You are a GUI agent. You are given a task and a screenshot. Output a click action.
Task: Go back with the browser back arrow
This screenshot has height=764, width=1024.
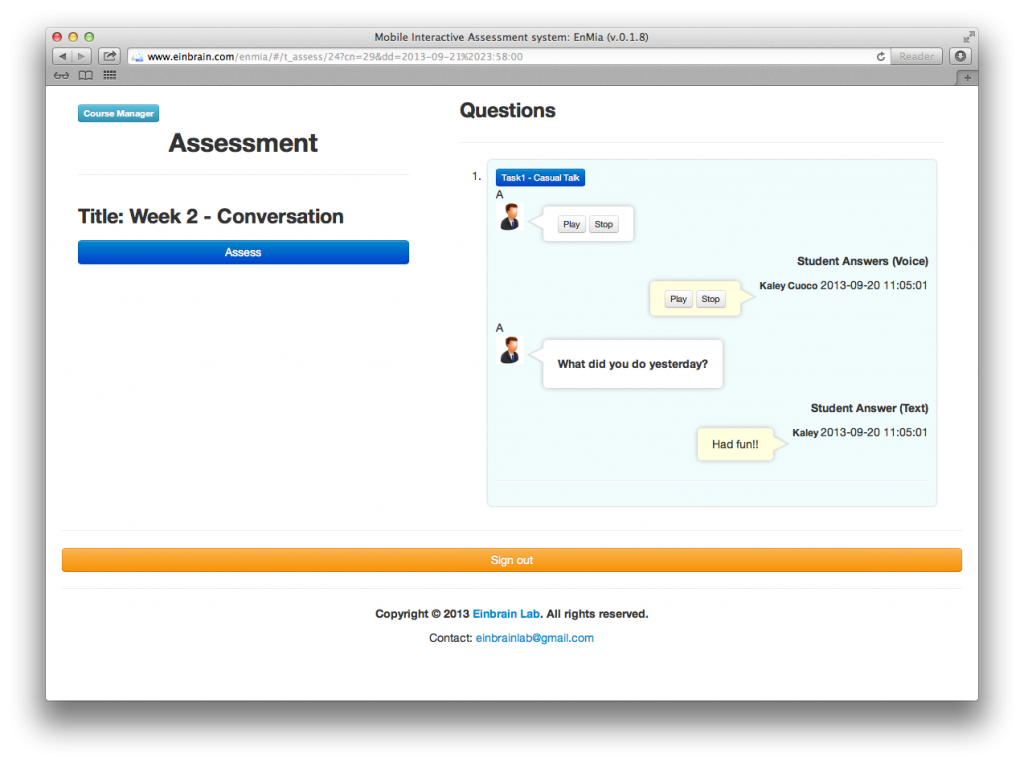62,56
